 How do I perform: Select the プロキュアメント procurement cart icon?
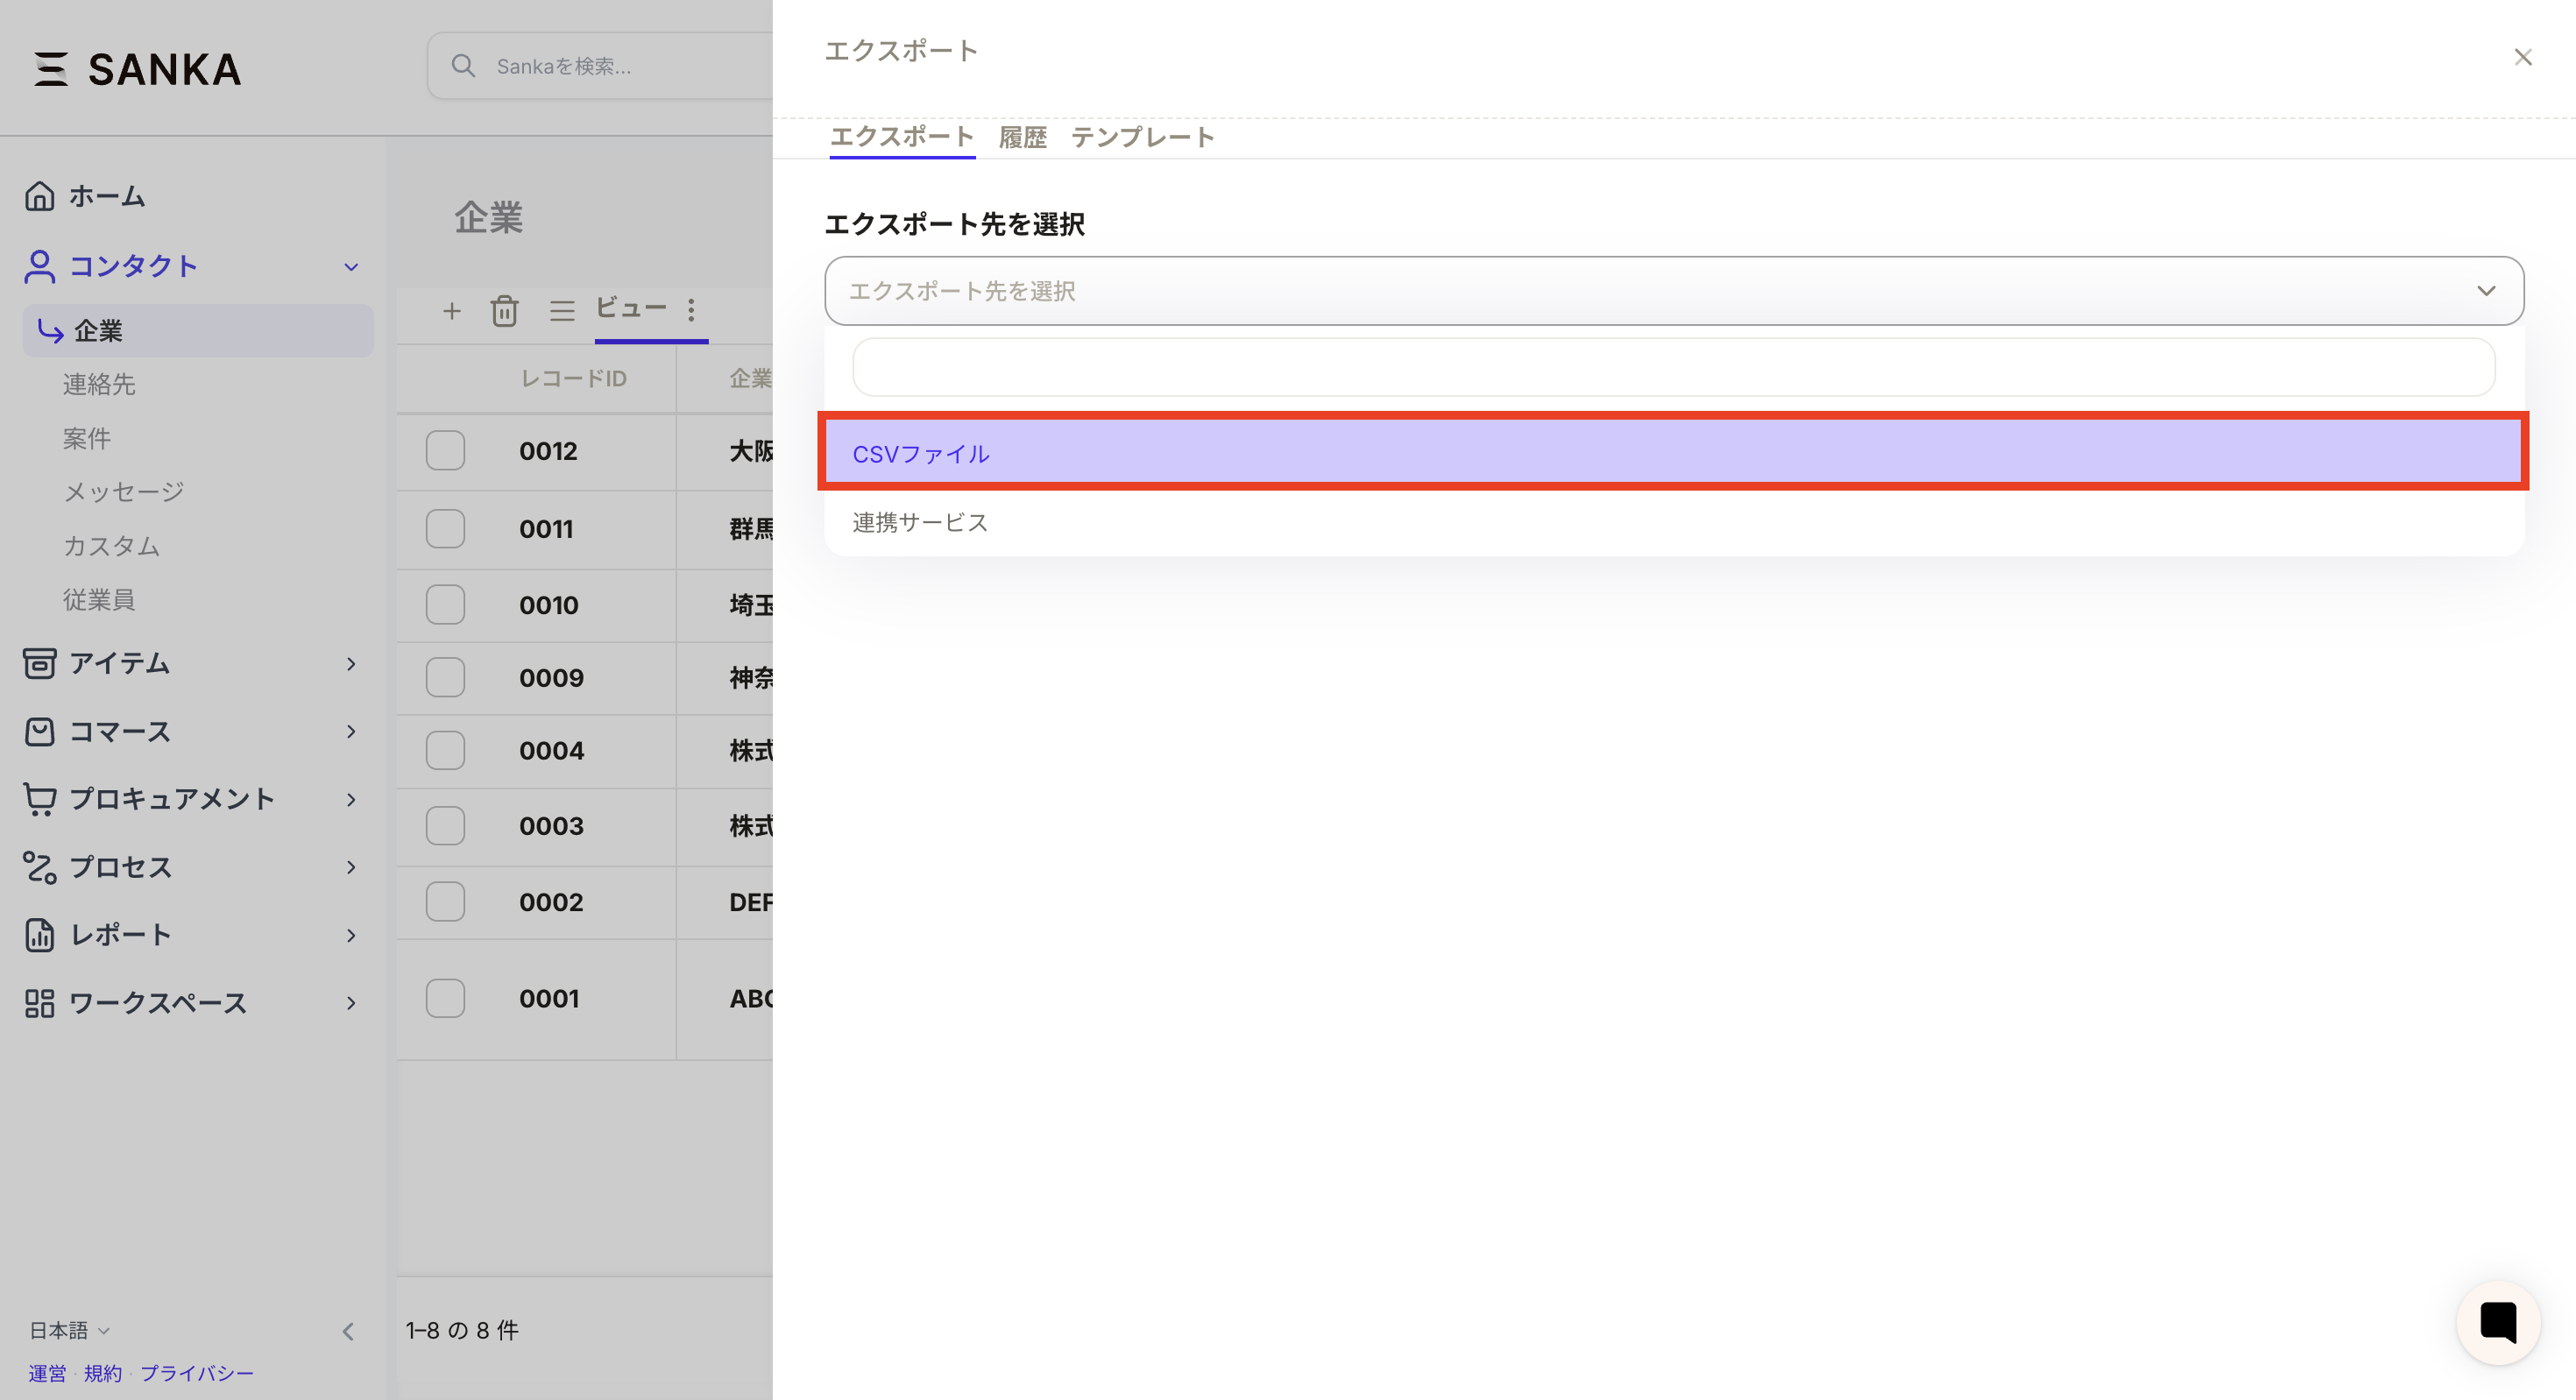pyautogui.click(x=40, y=798)
